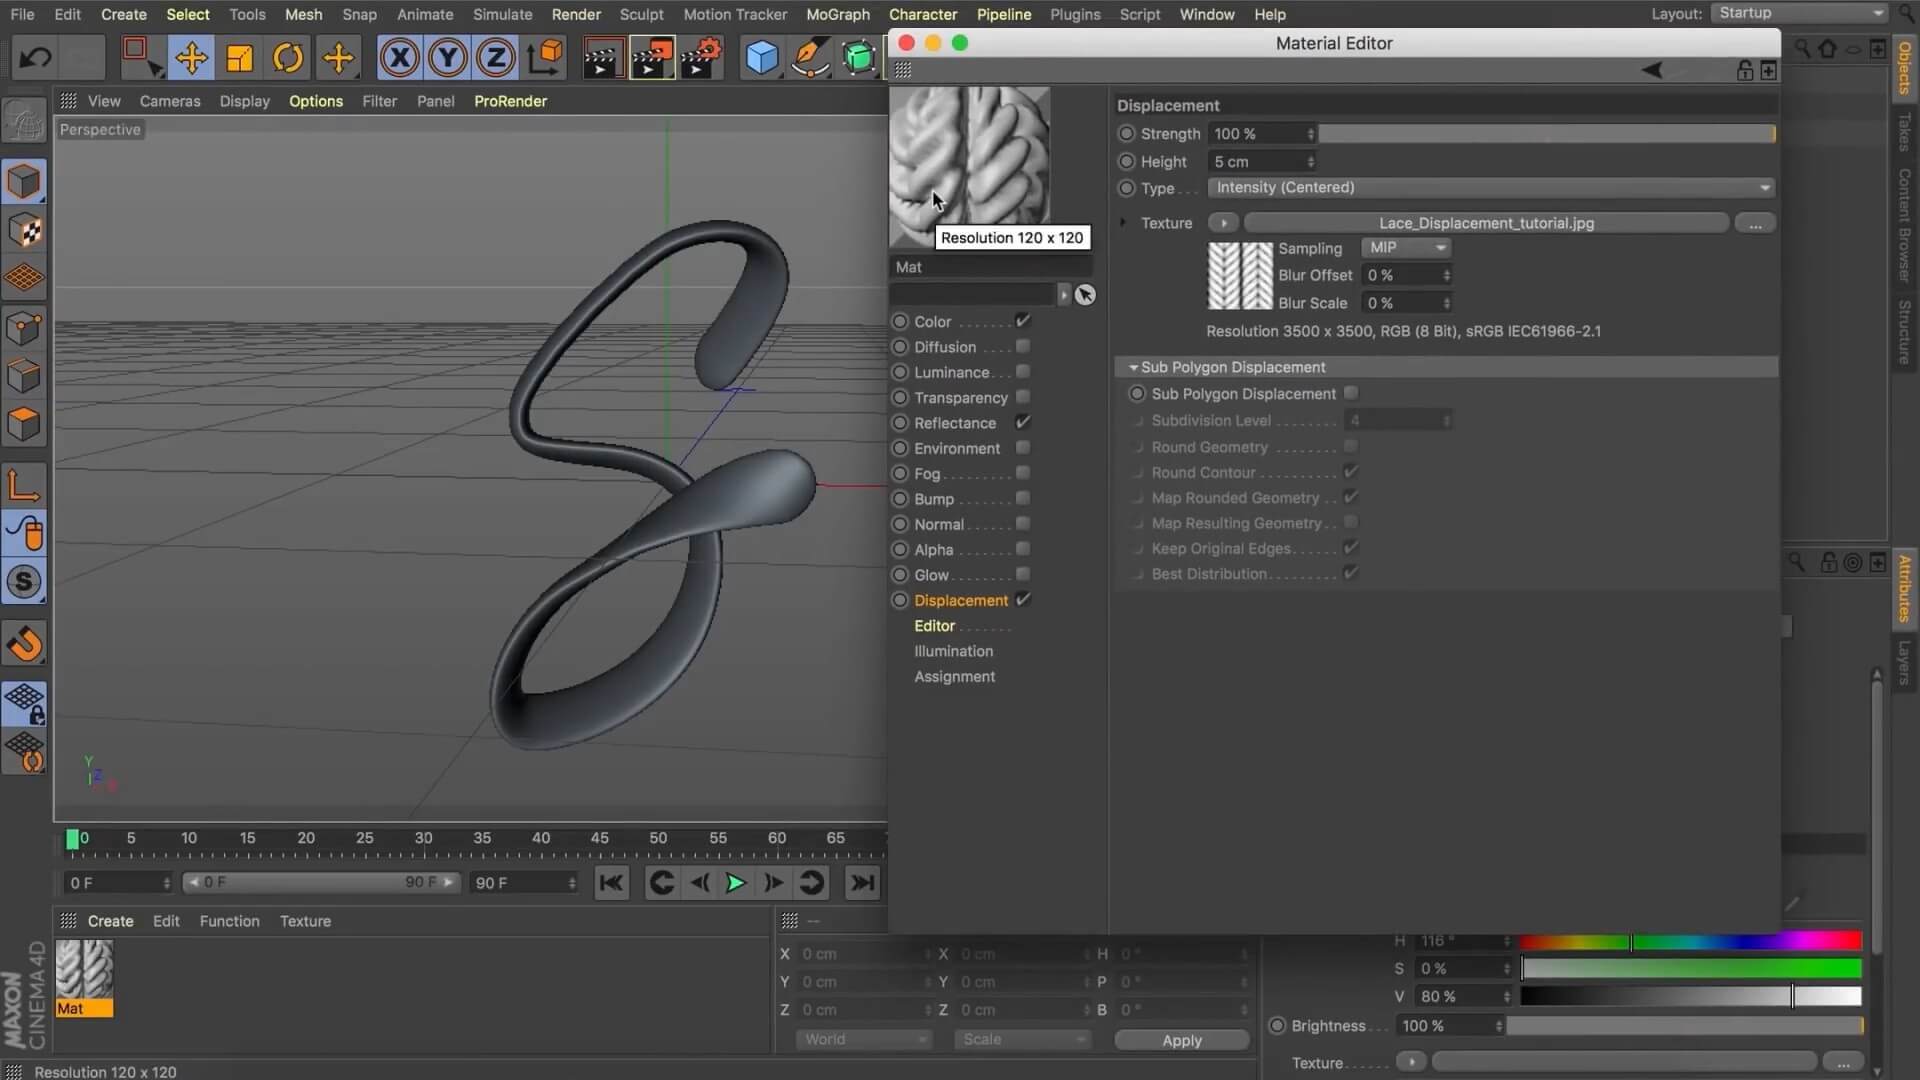Open the Cube primitive object icon

[761, 57]
